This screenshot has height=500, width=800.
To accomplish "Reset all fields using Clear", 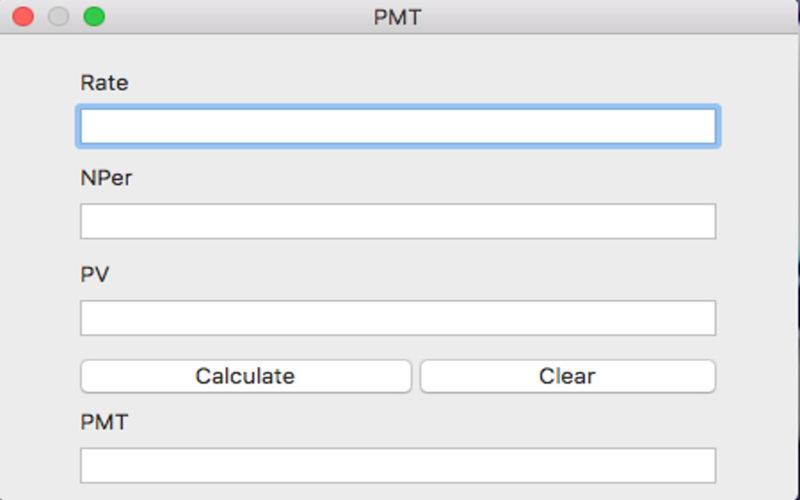I will pos(568,377).
